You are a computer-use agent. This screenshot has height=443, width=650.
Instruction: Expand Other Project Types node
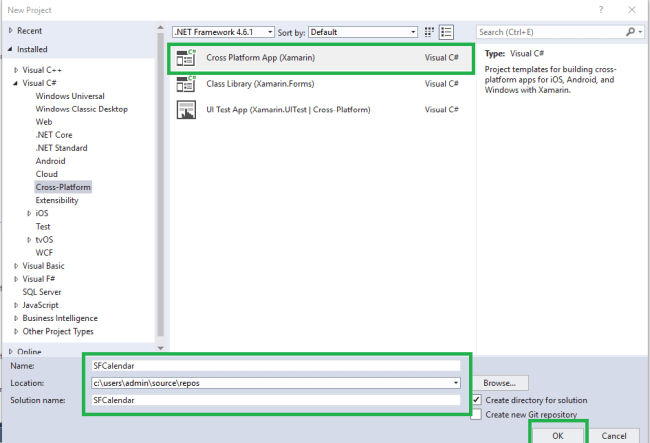pyautogui.click(x=16, y=331)
